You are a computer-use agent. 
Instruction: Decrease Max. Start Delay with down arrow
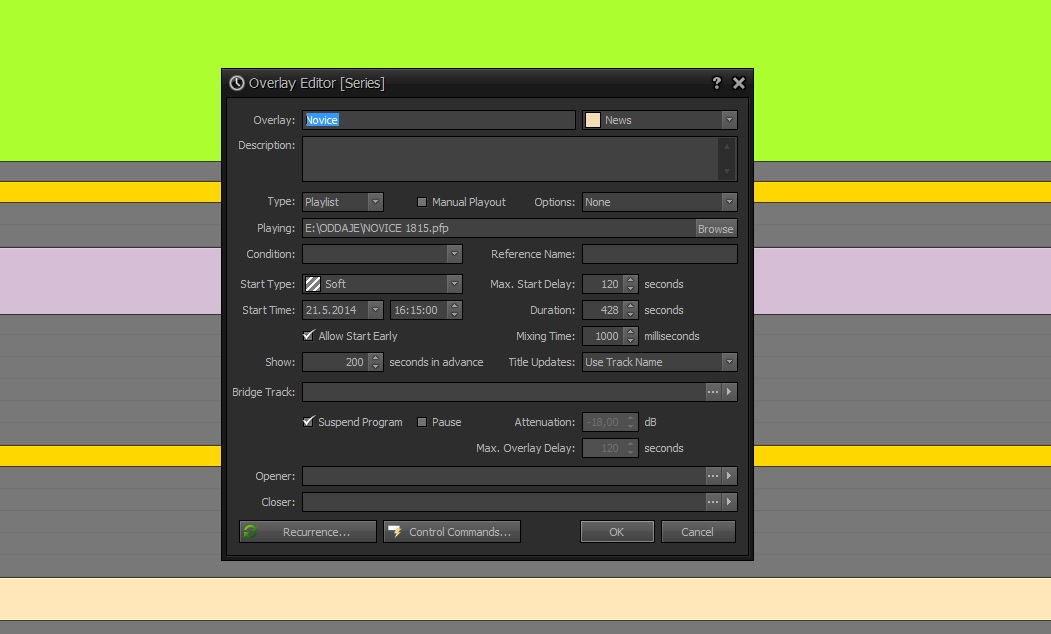tap(630, 288)
